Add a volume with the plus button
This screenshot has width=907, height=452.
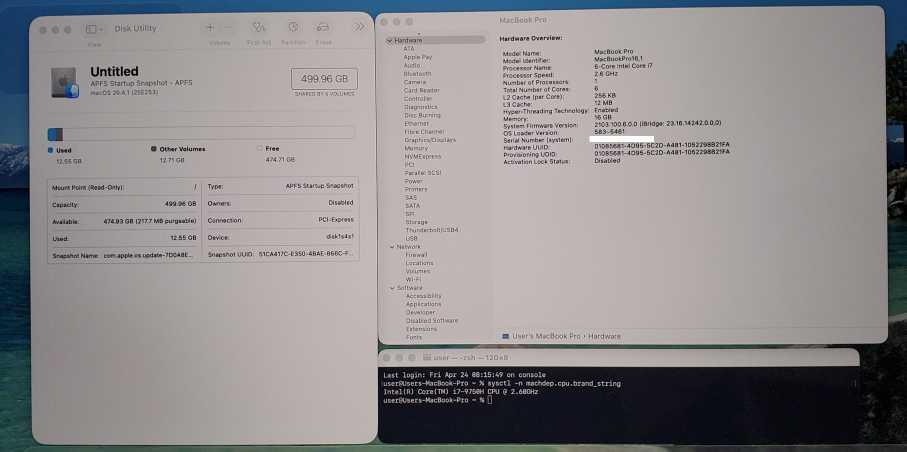(211, 28)
